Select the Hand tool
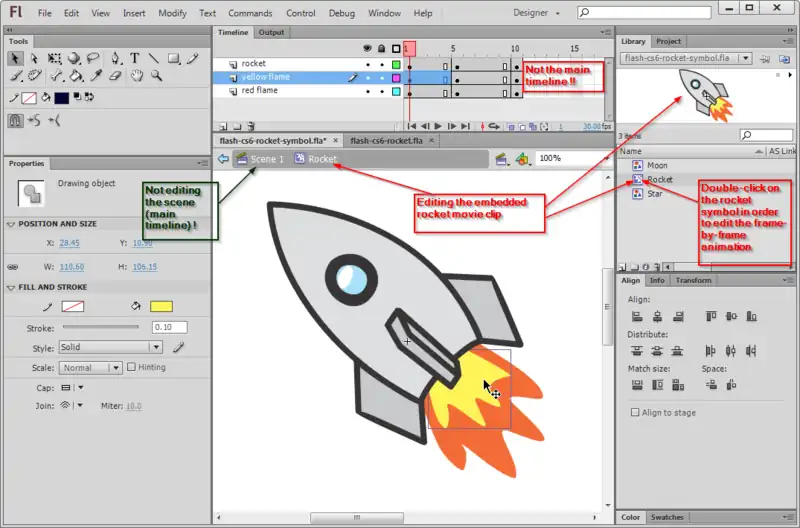This screenshot has width=800, height=528. (135, 75)
